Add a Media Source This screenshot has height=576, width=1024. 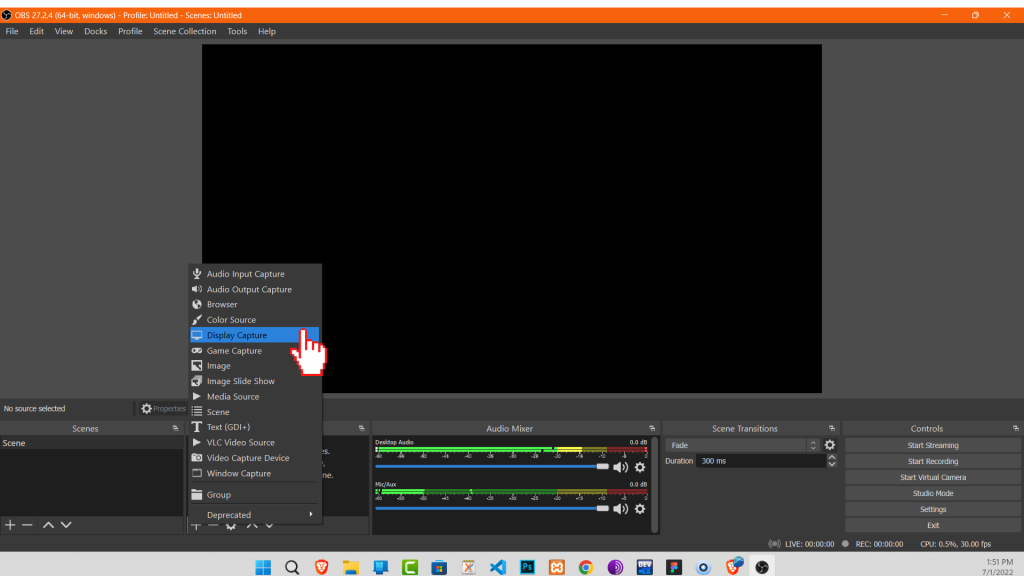point(255,396)
